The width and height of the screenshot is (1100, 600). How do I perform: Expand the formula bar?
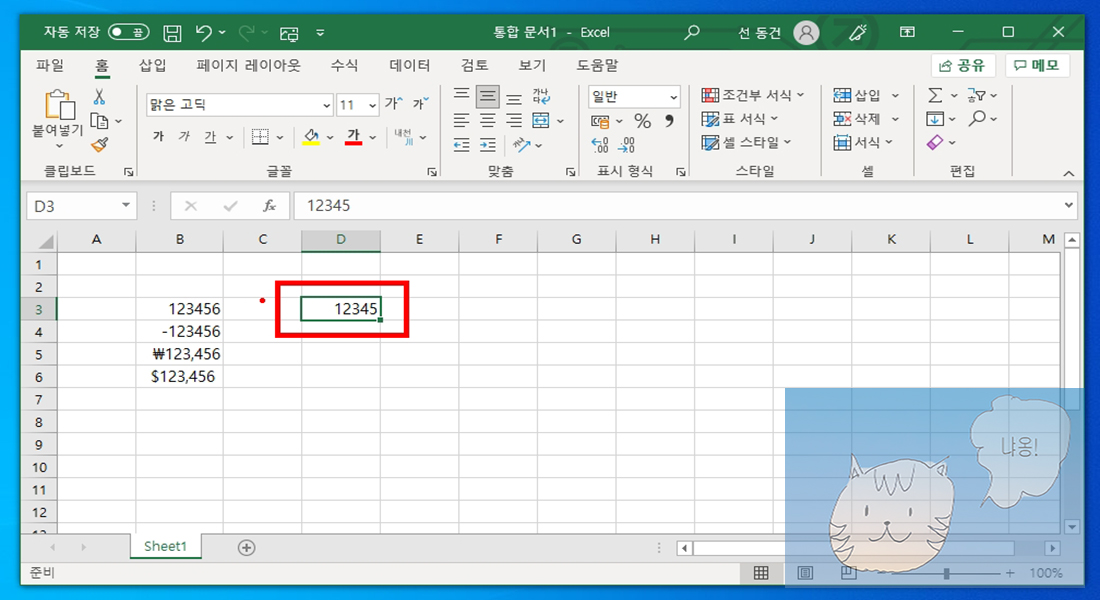[1068, 206]
